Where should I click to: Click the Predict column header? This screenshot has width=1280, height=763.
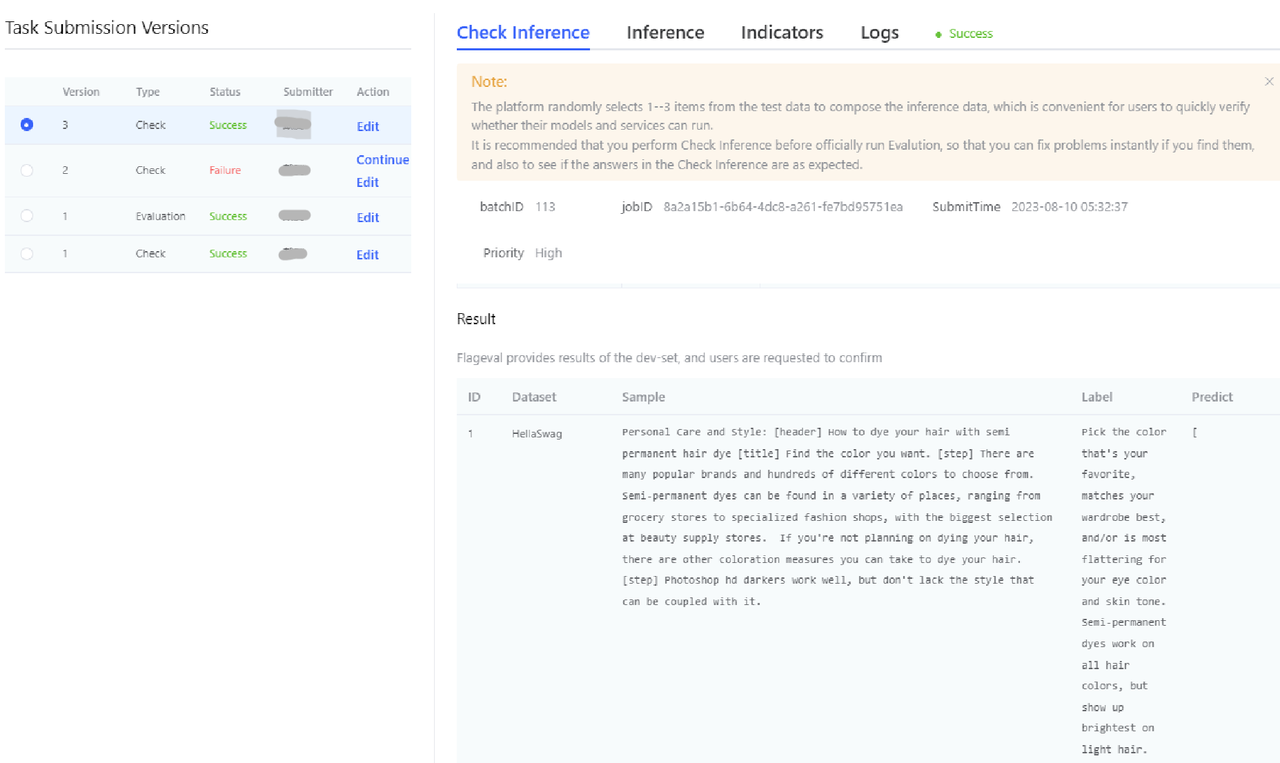(1212, 397)
